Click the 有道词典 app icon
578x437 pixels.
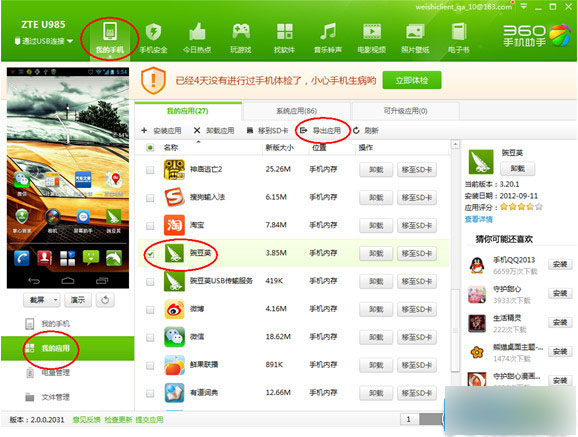(x=174, y=393)
